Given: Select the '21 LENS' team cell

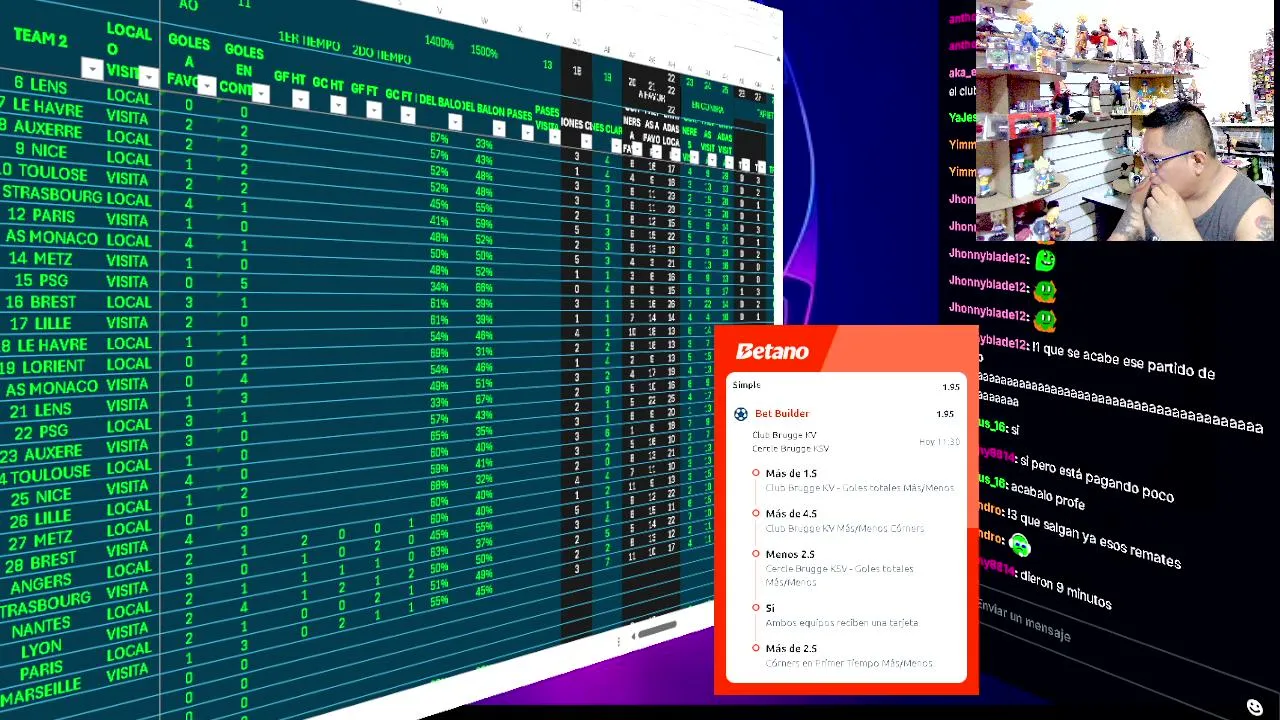Looking at the screenshot, I should click(x=40, y=411).
